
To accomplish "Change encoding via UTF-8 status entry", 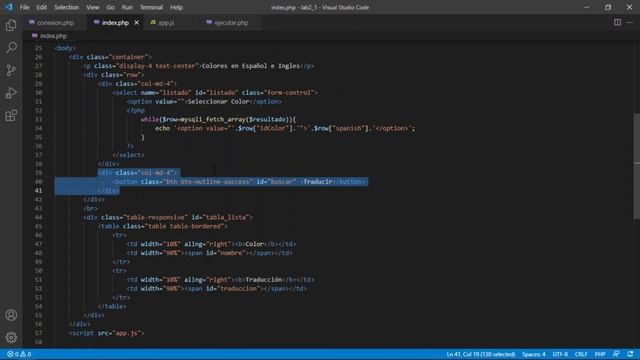I will (x=560, y=354).
